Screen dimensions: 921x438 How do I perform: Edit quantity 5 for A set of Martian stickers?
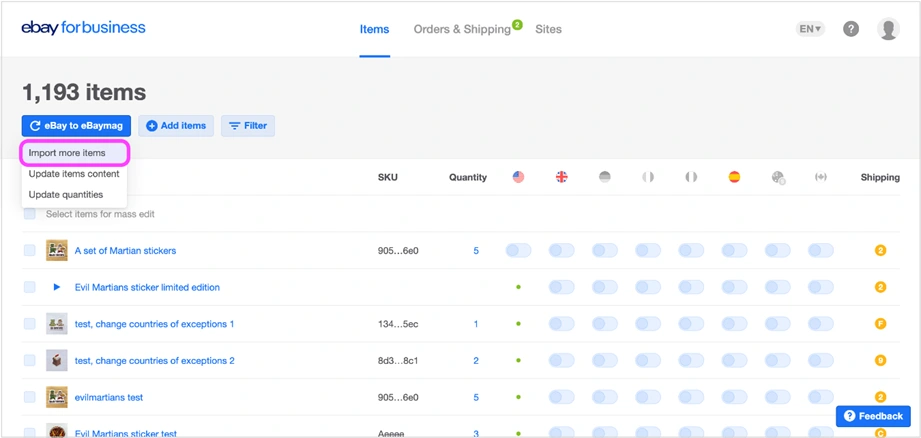(x=476, y=251)
